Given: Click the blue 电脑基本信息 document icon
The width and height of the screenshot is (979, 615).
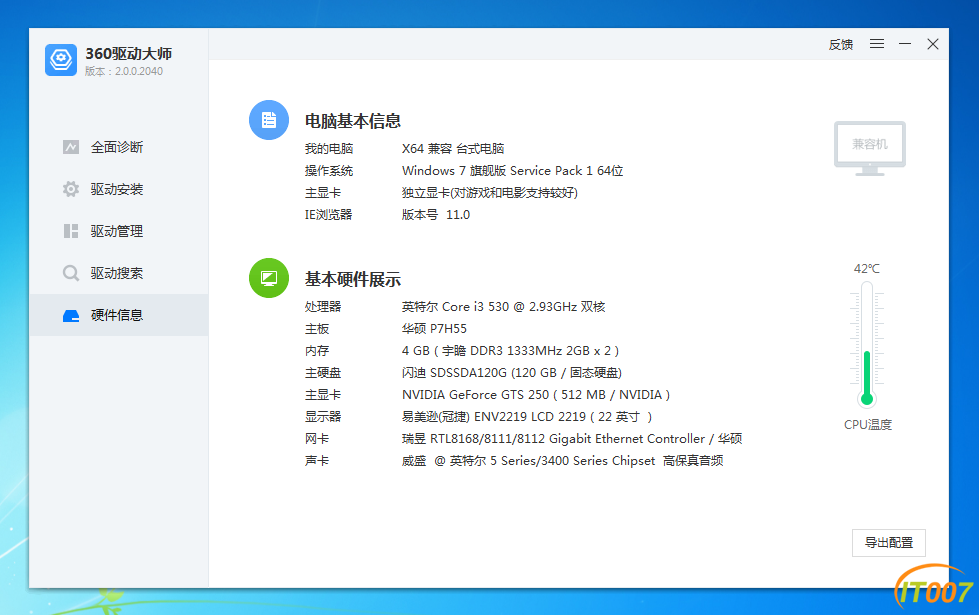Looking at the screenshot, I should coord(269,120).
